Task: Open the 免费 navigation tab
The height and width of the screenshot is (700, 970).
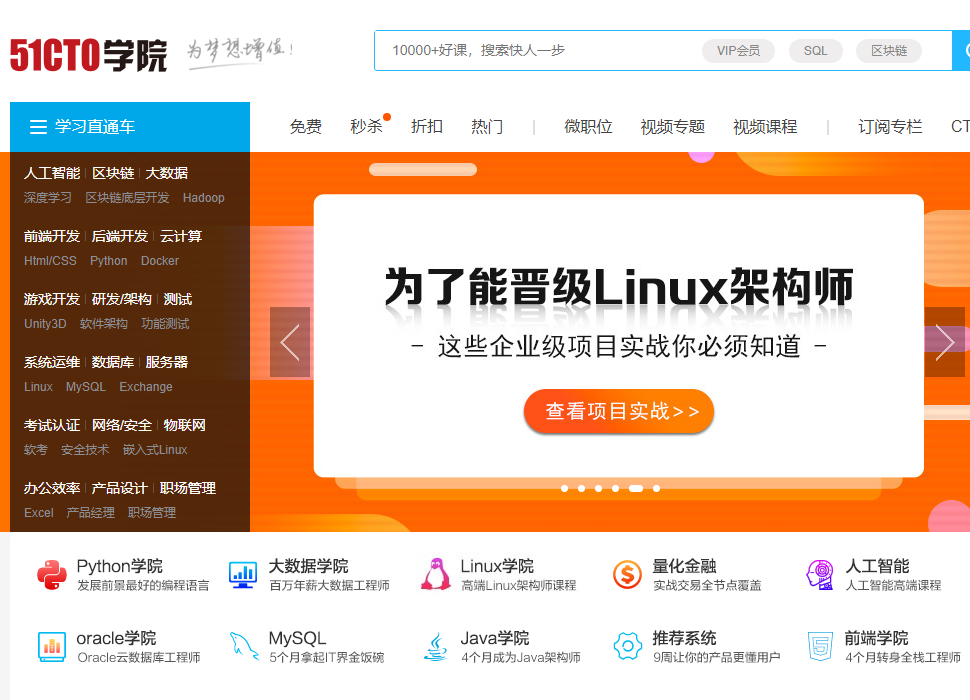Action: tap(306, 127)
